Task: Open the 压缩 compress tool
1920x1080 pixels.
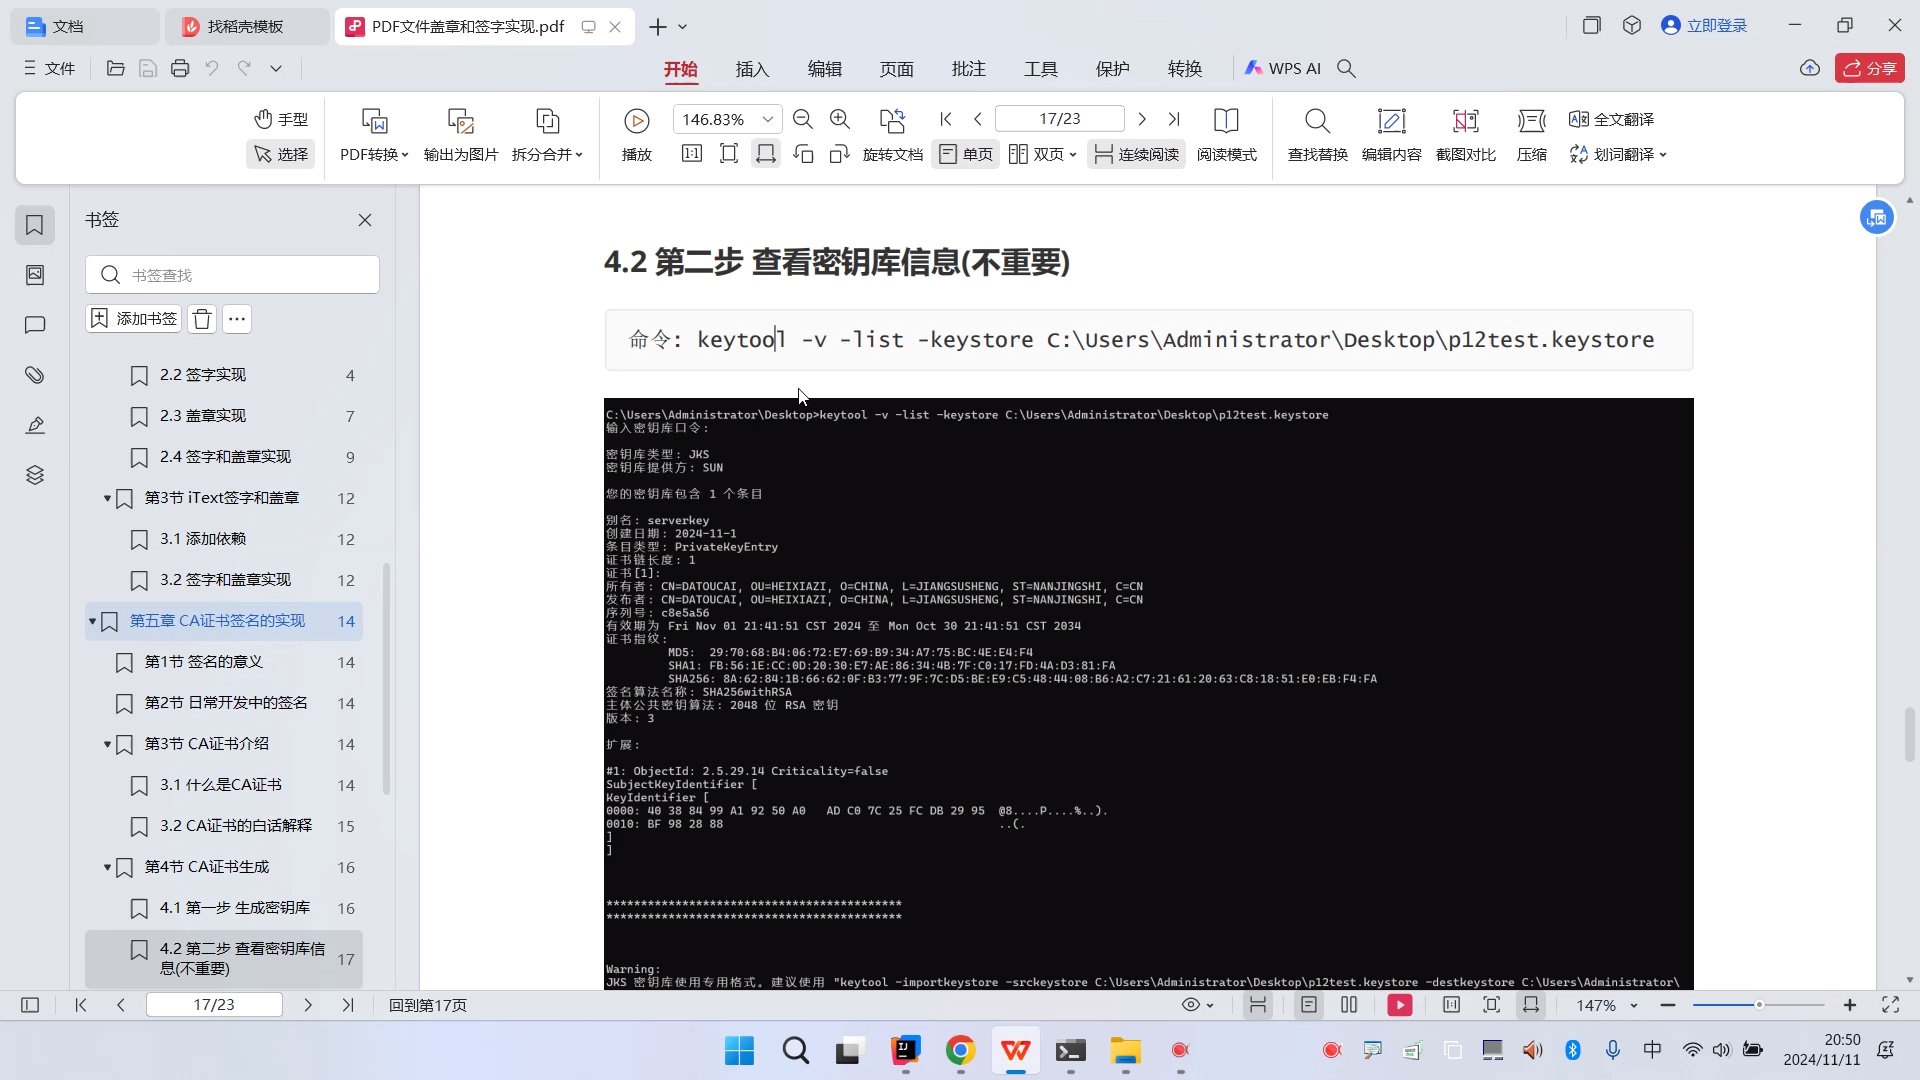Action: (x=1532, y=135)
